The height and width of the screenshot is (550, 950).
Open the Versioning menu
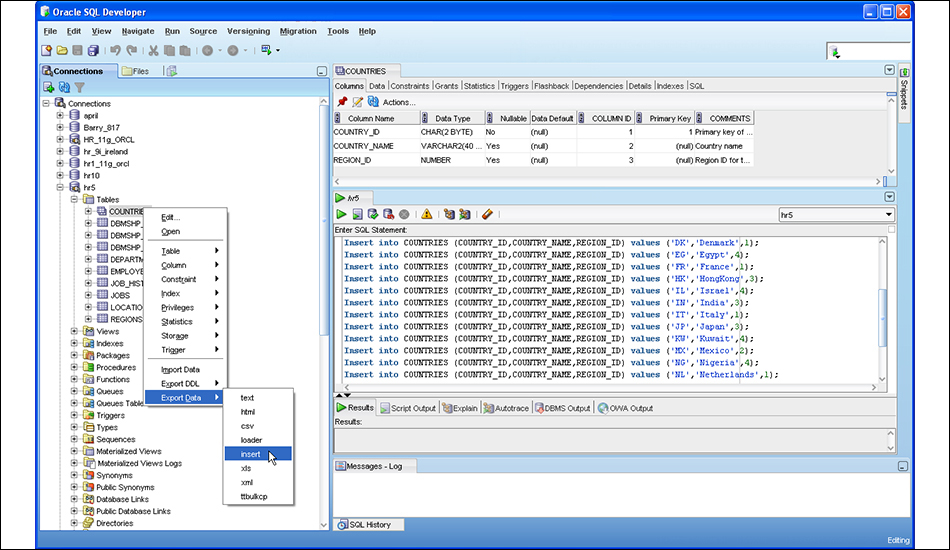coord(248,31)
